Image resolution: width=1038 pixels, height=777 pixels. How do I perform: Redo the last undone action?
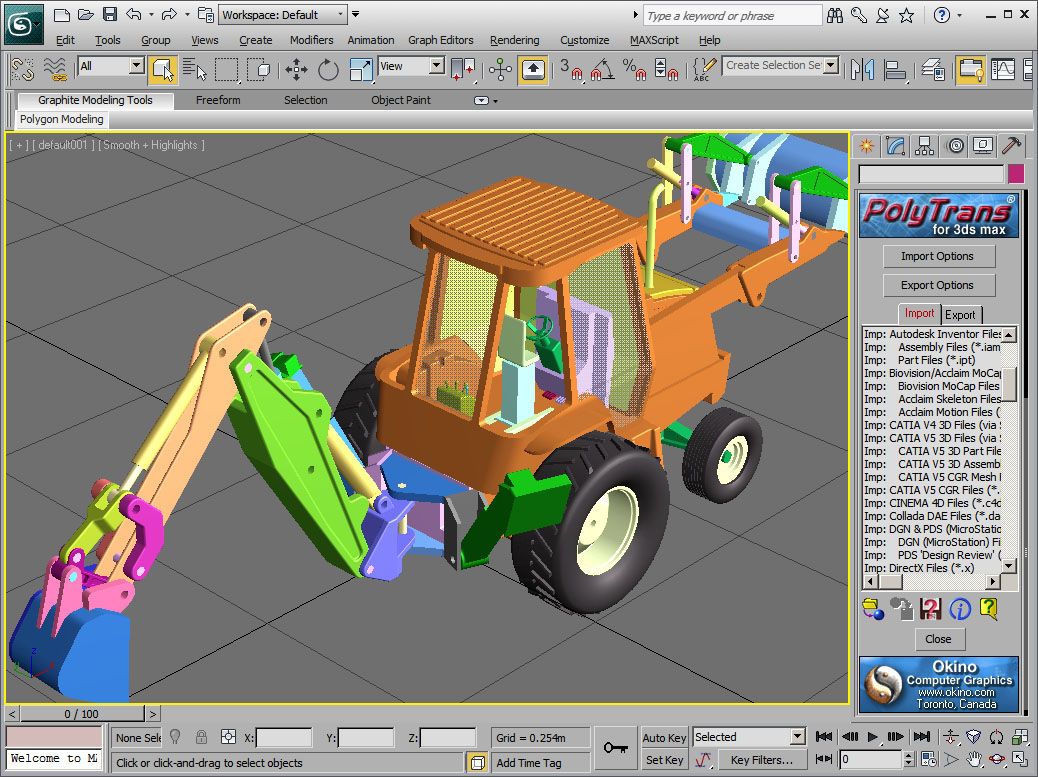coord(169,15)
